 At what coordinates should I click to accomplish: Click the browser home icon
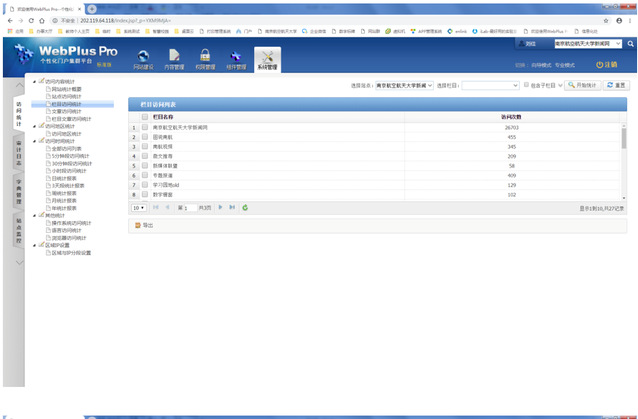[42, 20]
